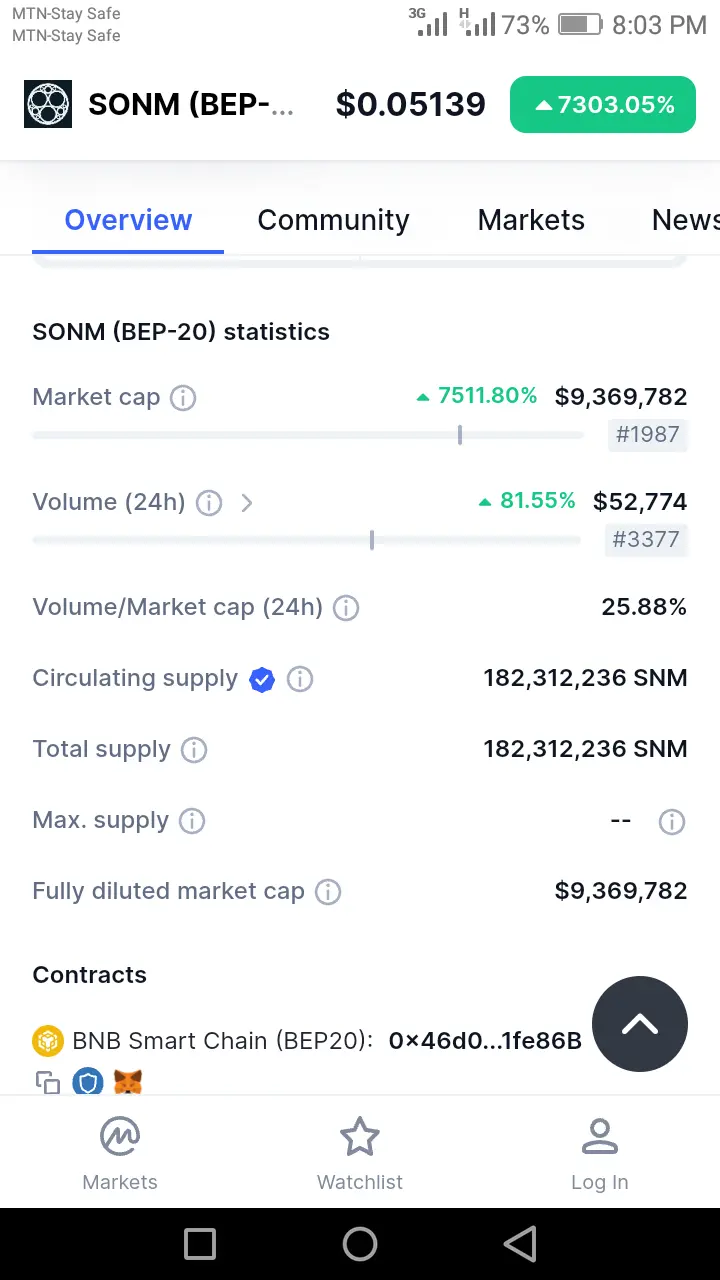Viewport: 720px width, 1280px height.
Task: Add token to MetaMask fox icon
Action: [127, 1082]
